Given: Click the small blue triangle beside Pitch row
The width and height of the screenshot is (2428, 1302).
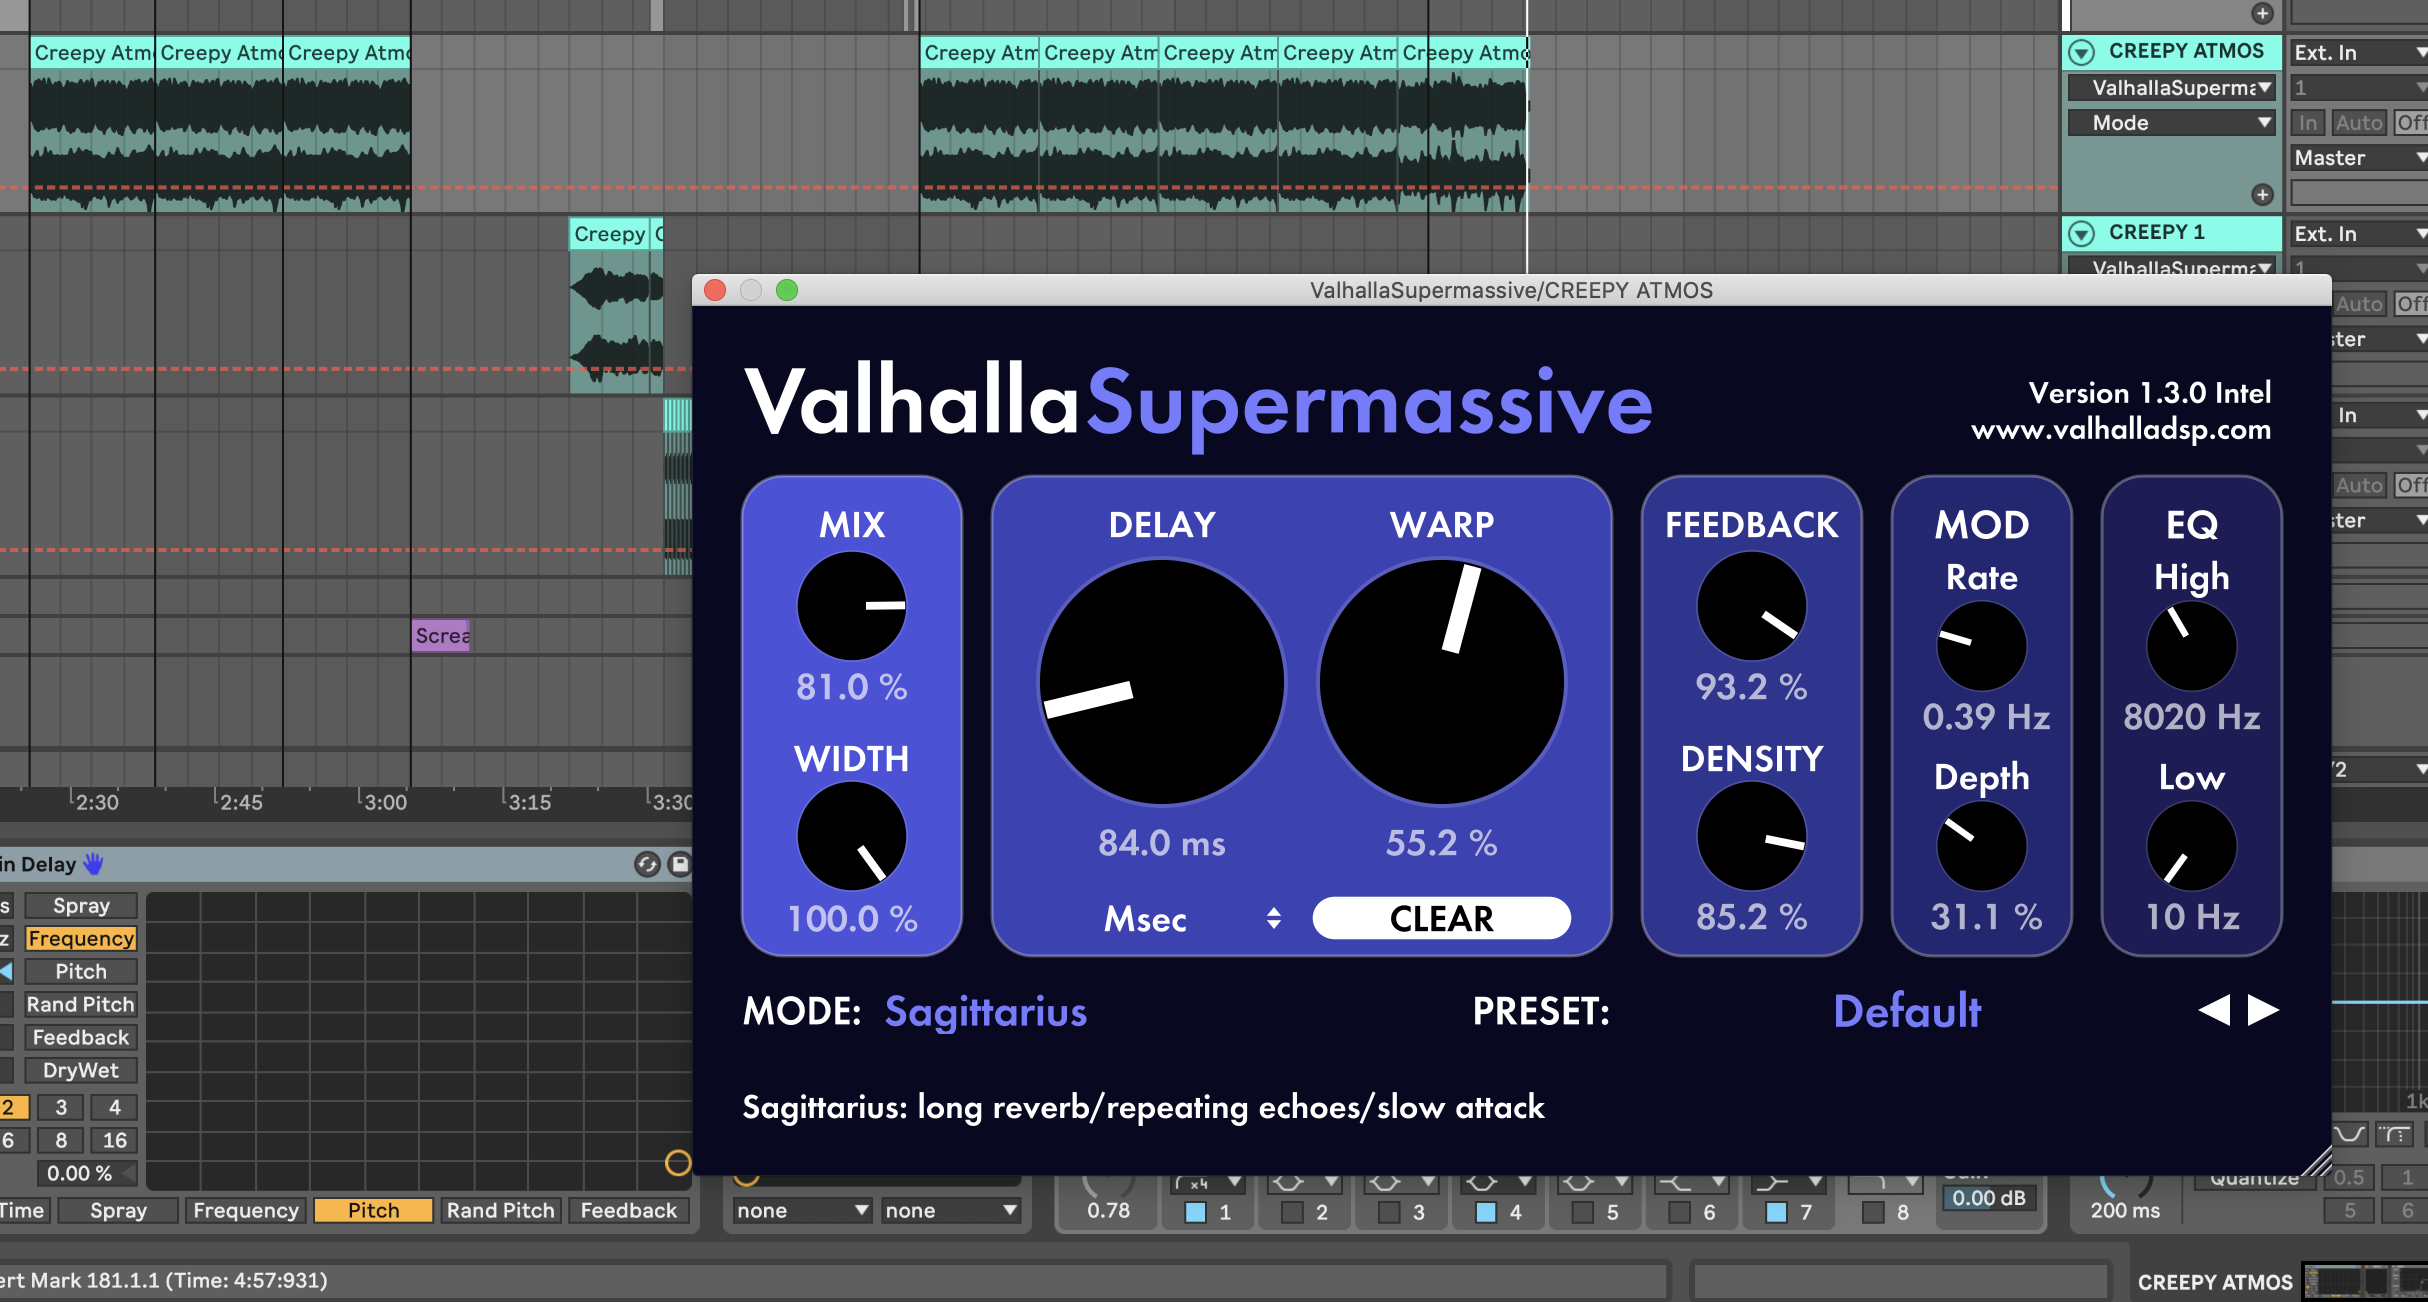Looking at the screenshot, I should click(7, 971).
